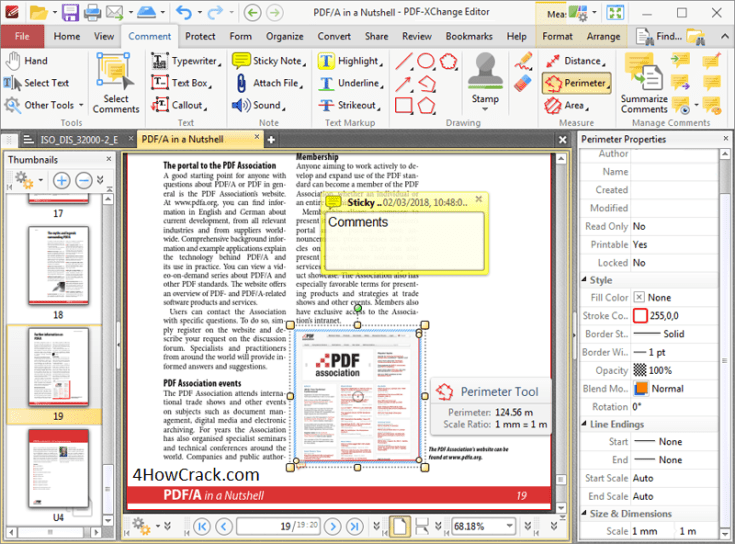Switch to ISO_DIS_32000-2_E document tab
The height and width of the screenshot is (544, 735).
pyautogui.click(x=78, y=139)
